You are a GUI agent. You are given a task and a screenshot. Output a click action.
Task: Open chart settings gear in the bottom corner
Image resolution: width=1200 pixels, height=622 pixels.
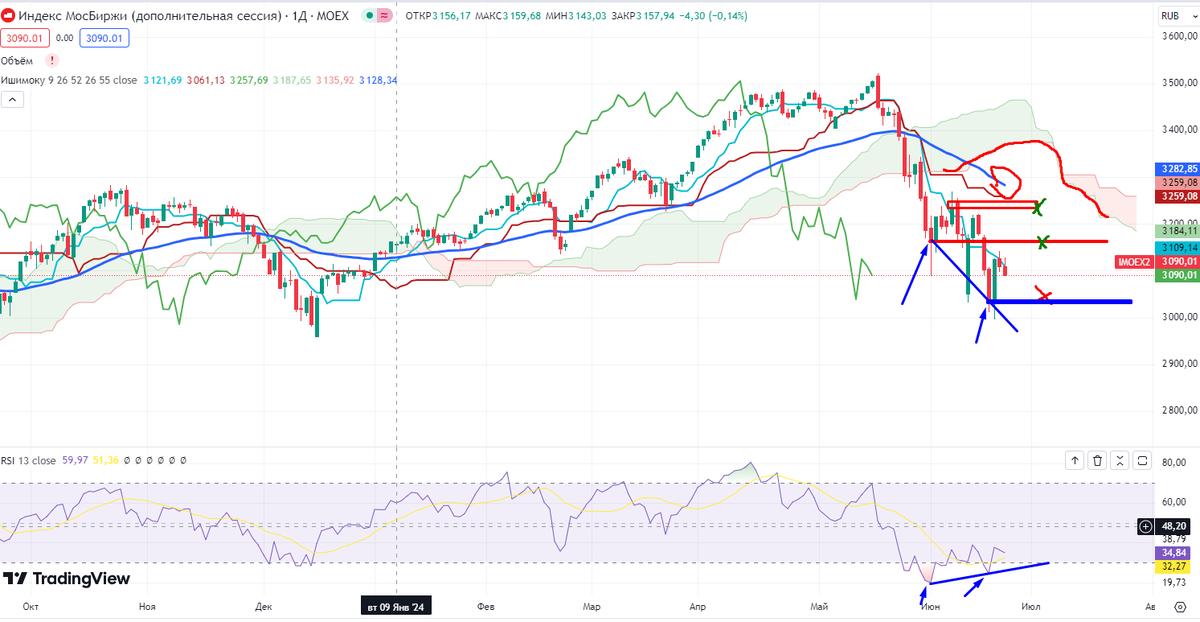(x=1178, y=607)
